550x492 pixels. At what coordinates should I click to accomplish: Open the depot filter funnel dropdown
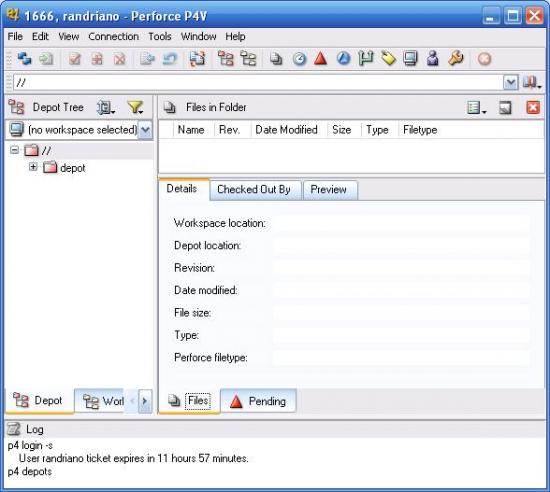[x=135, y=107]
